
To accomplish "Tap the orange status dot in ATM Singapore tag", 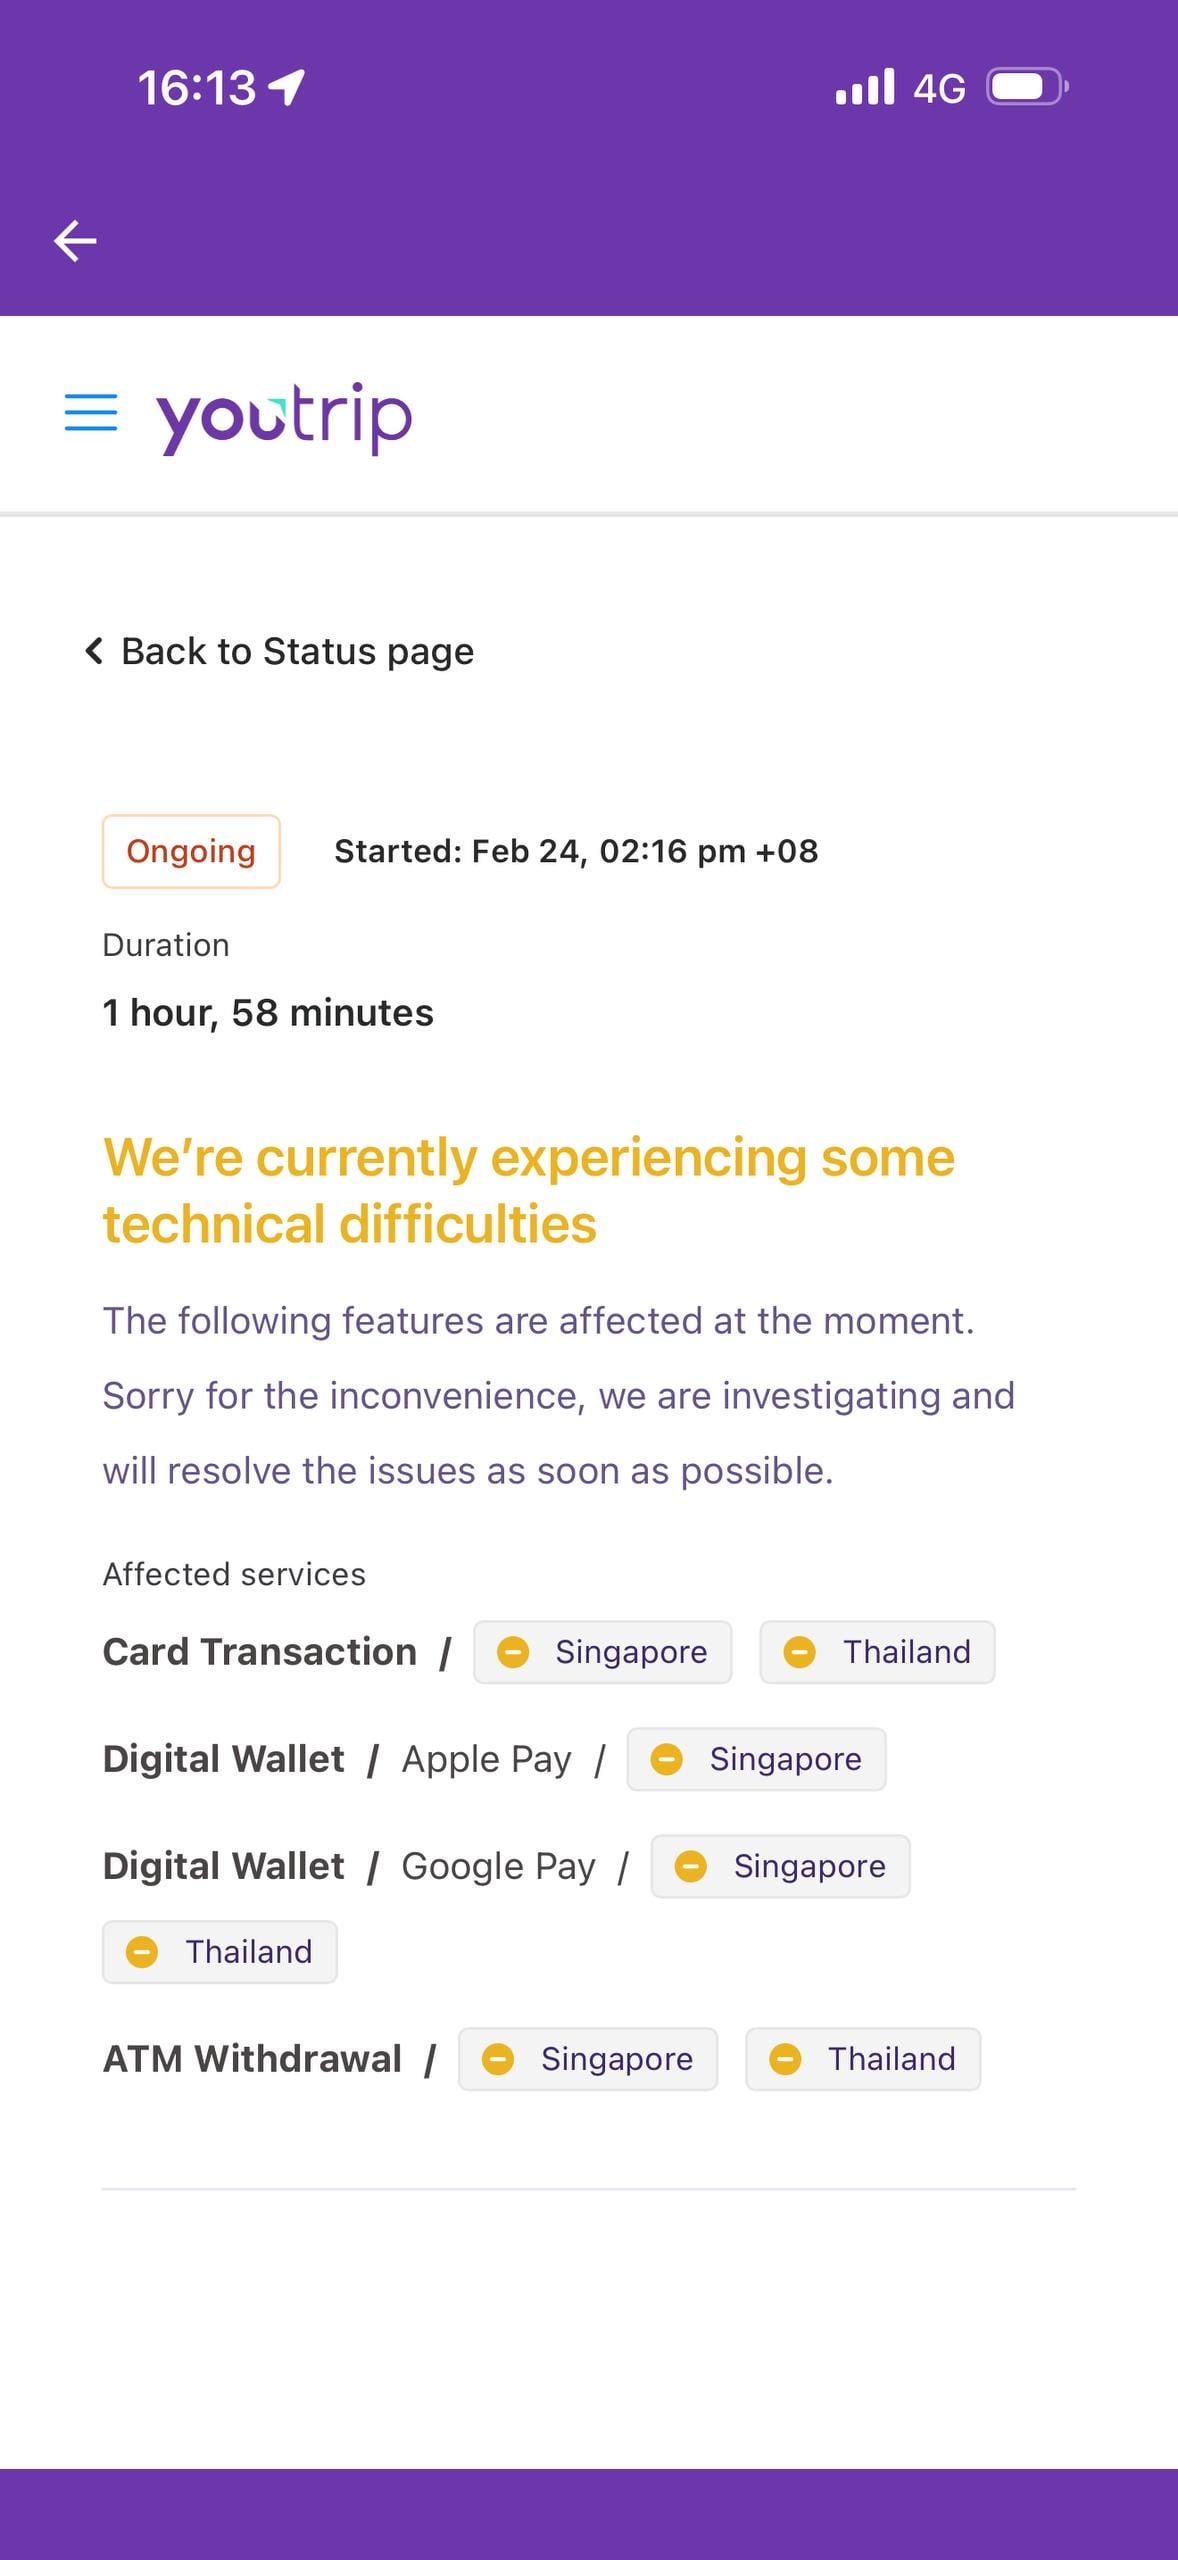I will (x=498, y=2059).
